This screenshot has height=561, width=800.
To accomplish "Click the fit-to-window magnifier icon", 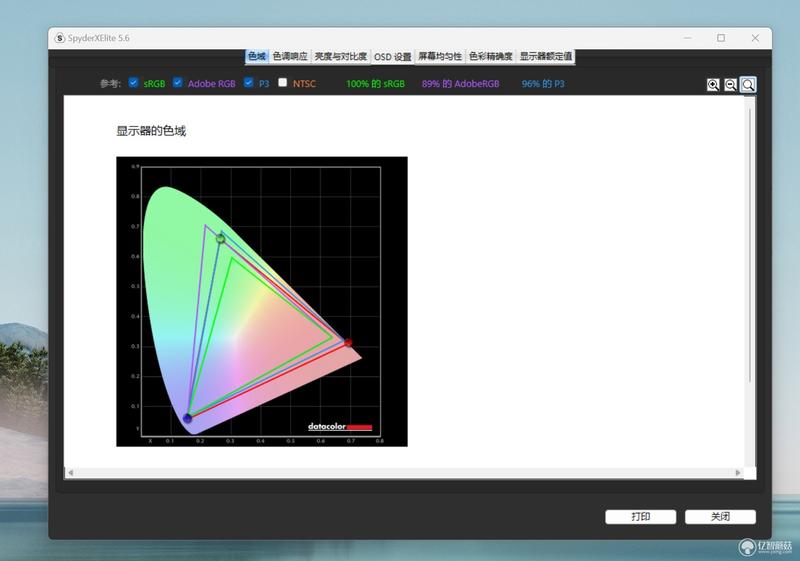I will pyautogui.click(x=748, y=85).
